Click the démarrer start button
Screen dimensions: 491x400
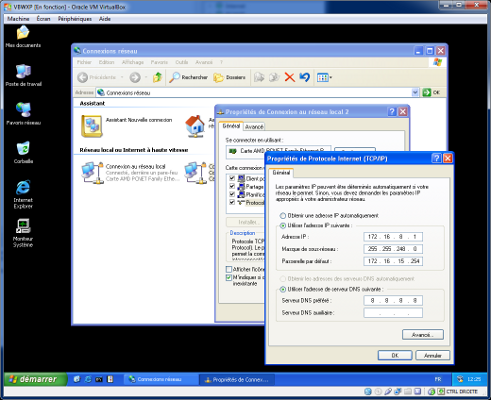[x=35, y=379]
